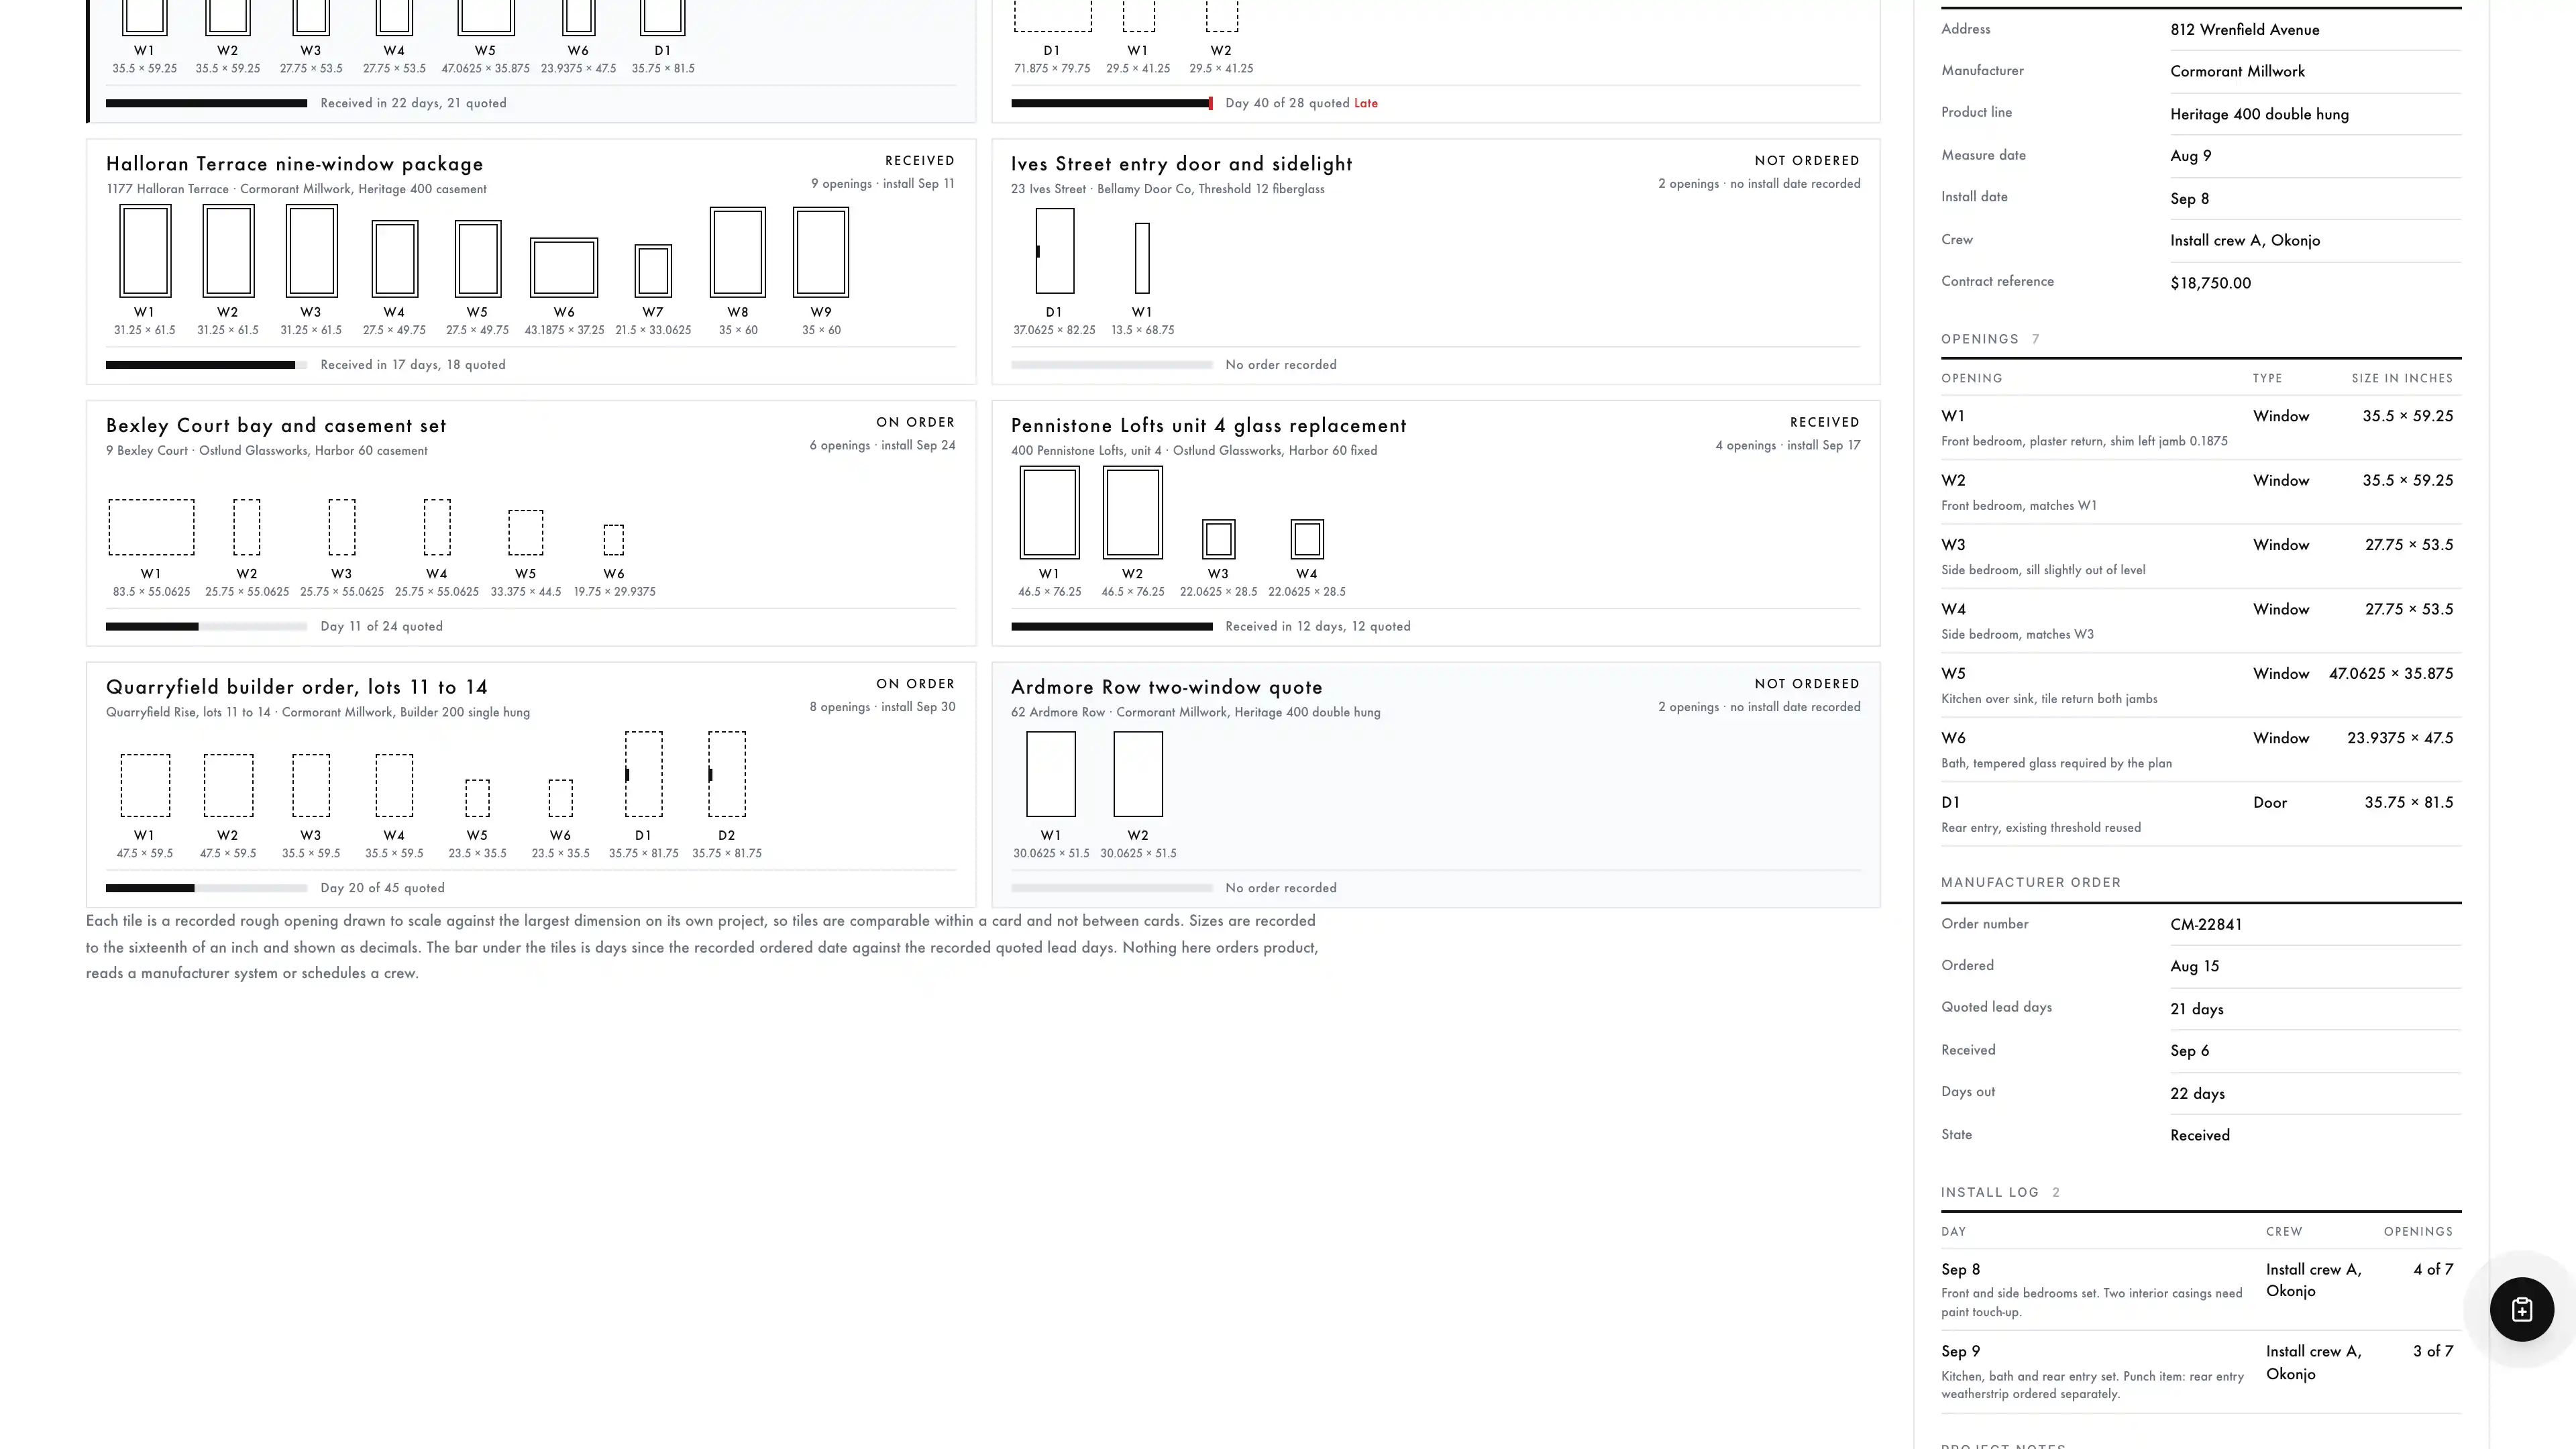This screenshot has height=1449, width=2576.
Task: Click the 'MANUFACTURER ORDER' section heading
Action: [x=2030, y=882]
